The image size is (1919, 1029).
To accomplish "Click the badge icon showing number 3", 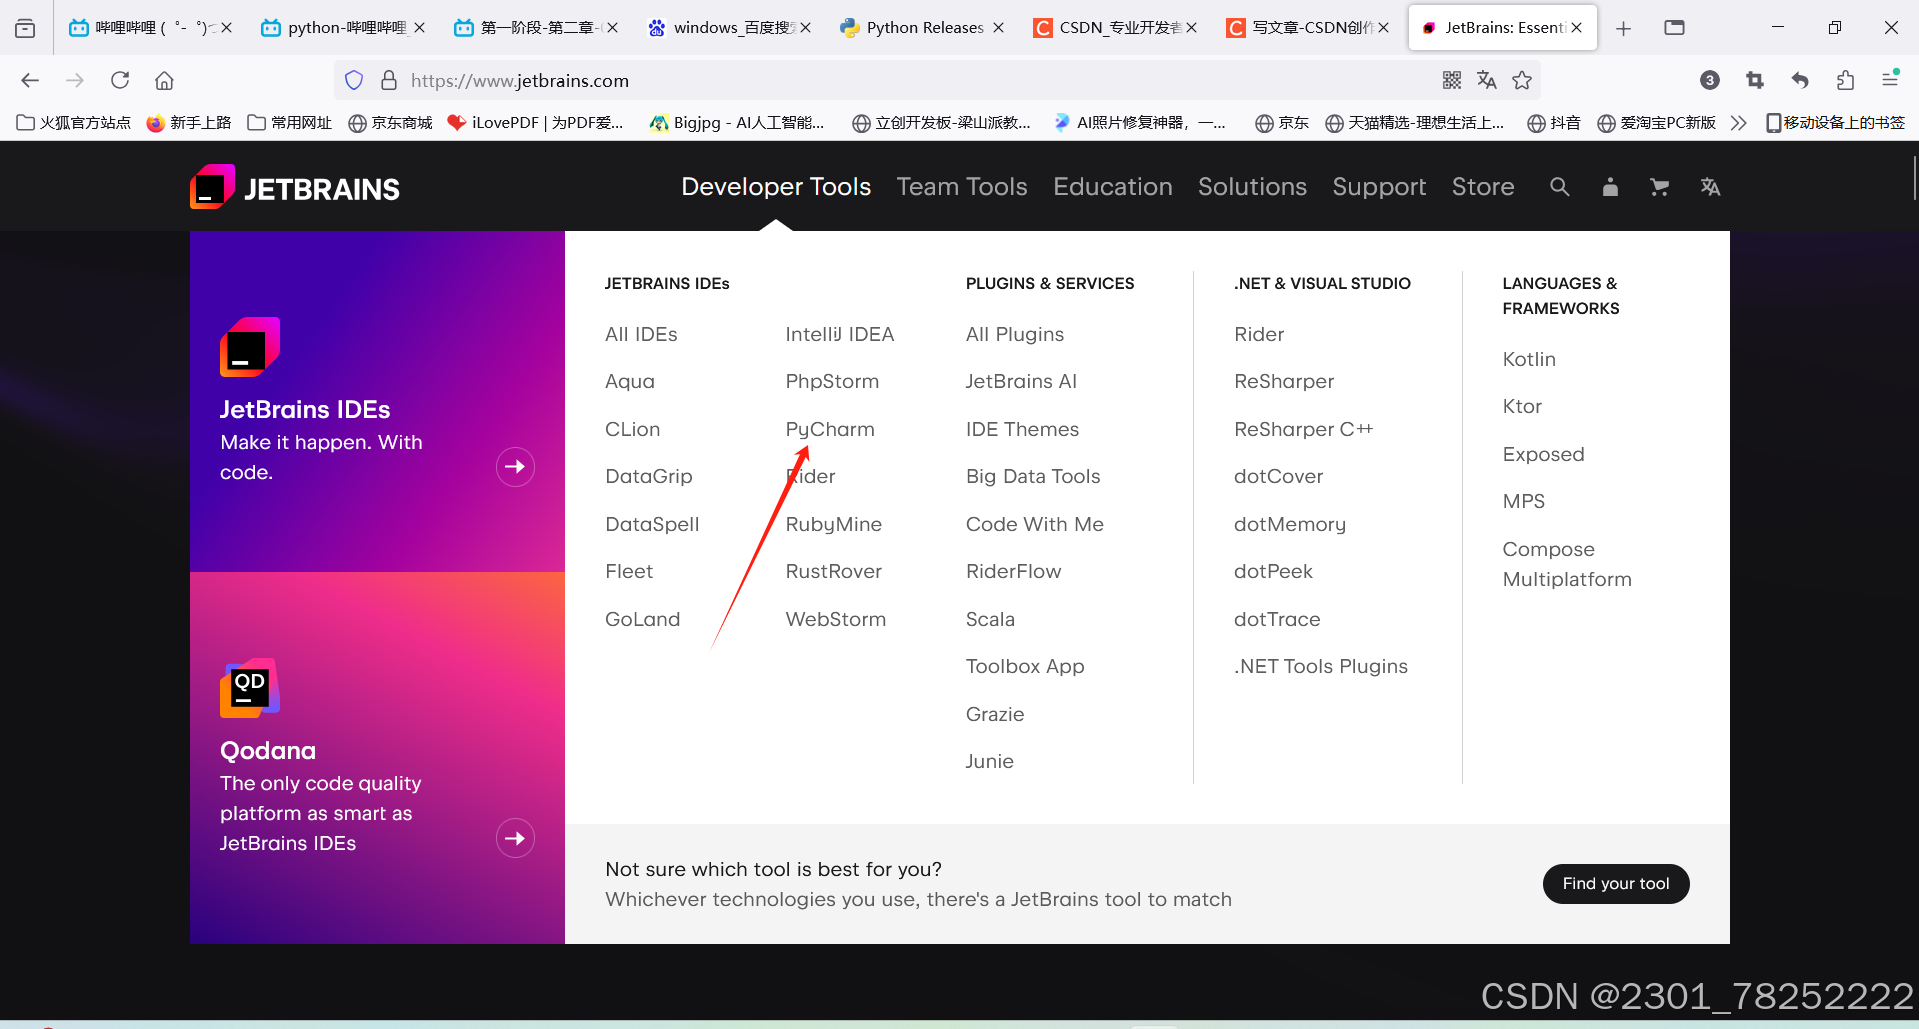I will (x=1710, y=80).
